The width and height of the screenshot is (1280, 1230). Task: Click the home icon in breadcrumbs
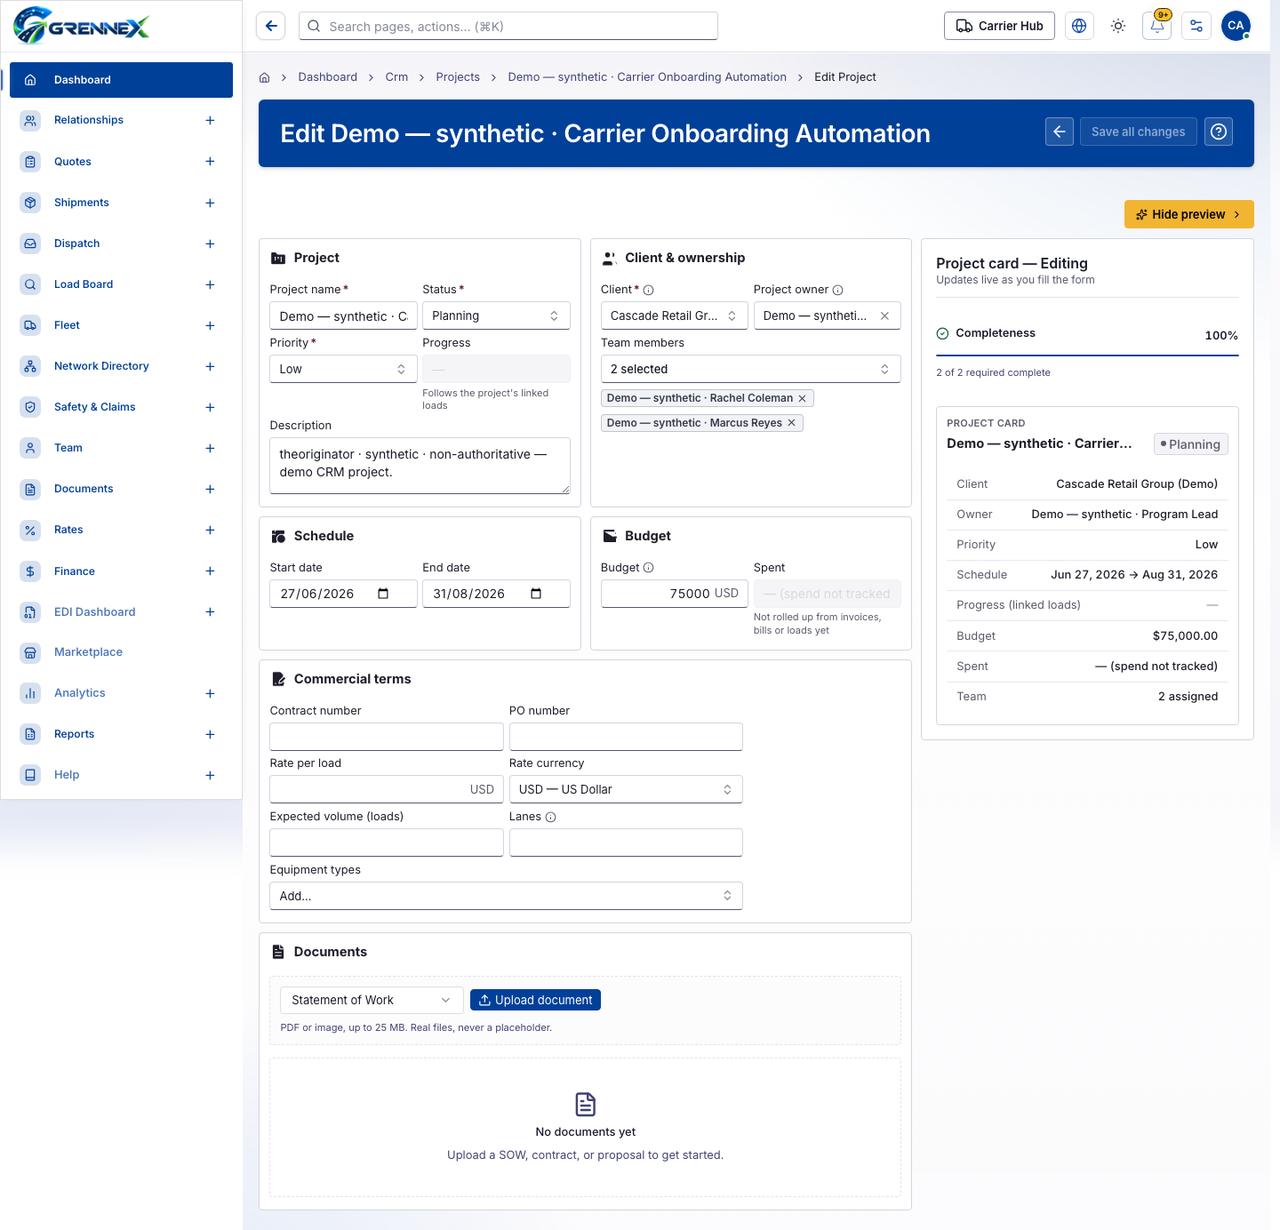264,77
